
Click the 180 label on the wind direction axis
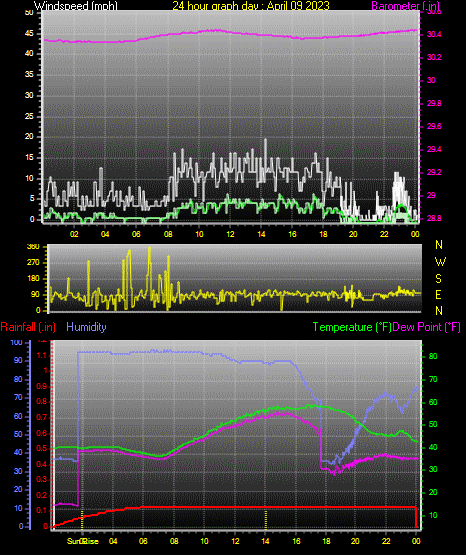coord(33,279)
